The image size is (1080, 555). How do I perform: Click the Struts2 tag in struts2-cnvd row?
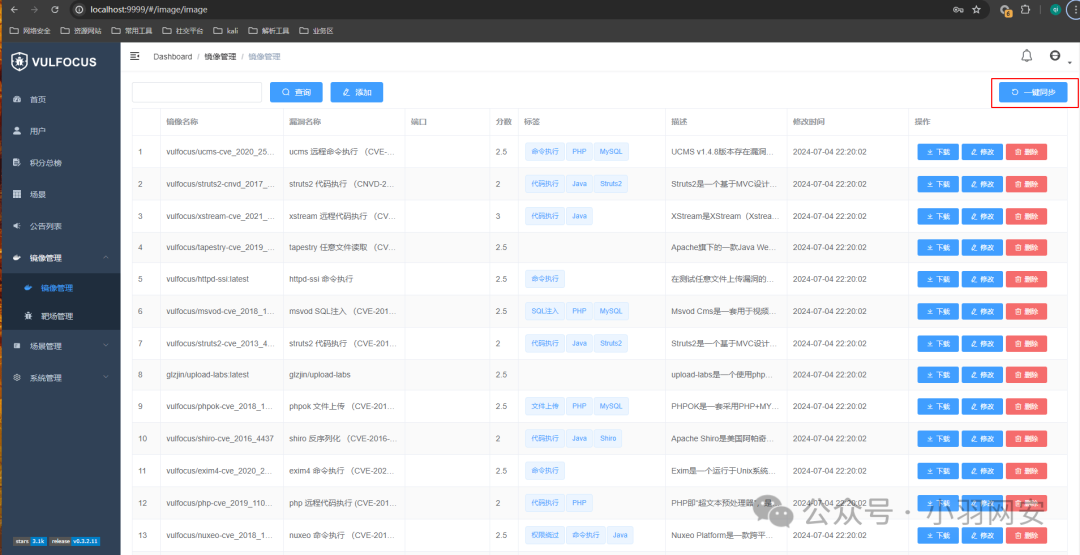pyautogui.click(x=611, y=184)
